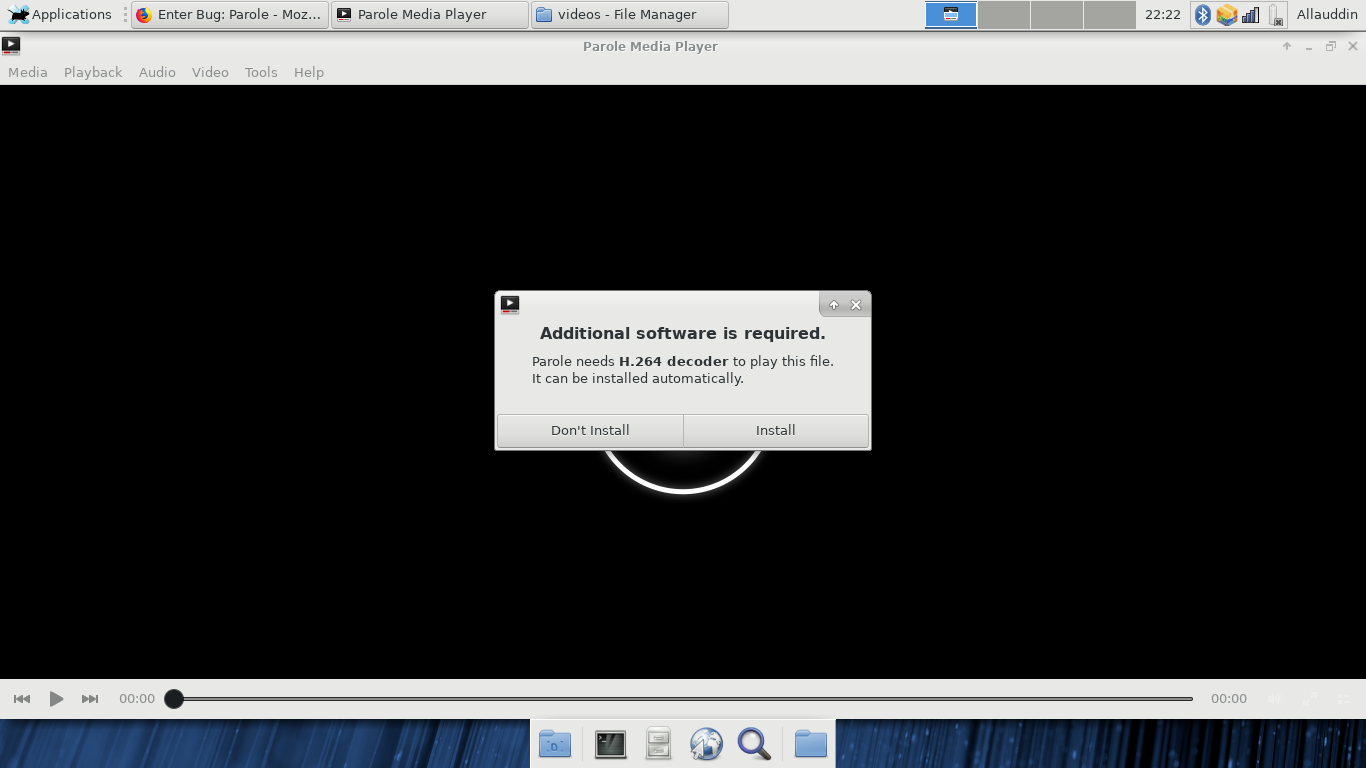Screen dimensions: 1366x768
Task: Open the file cabinet dock icon
Action: coord(658,744)
